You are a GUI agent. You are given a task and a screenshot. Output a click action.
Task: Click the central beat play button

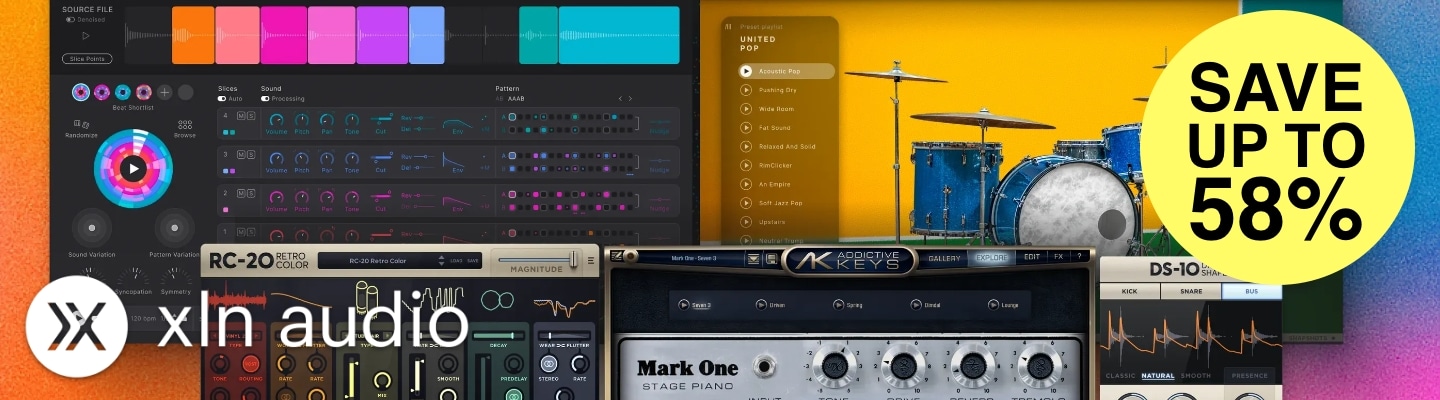point(133,168)
